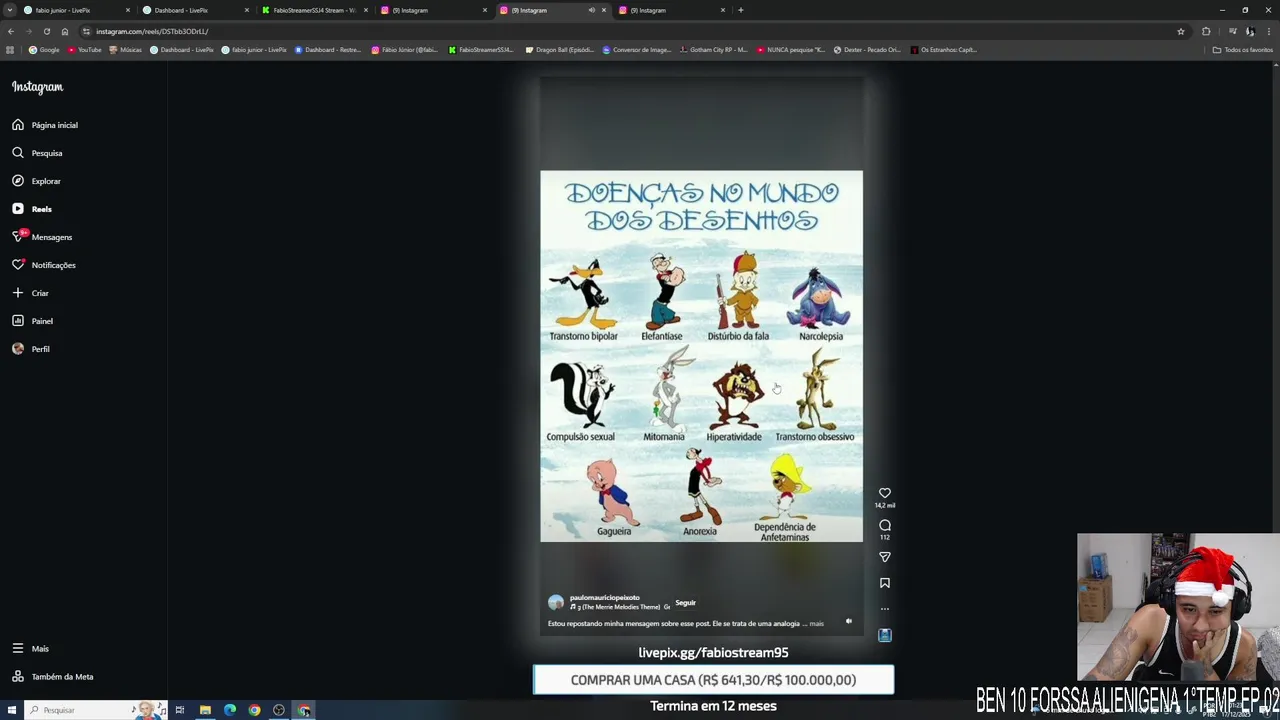The width and height of the screenshot is (1280, 720).
Task: Open the Gotham City RP bookmark
Action: point(714,49)
